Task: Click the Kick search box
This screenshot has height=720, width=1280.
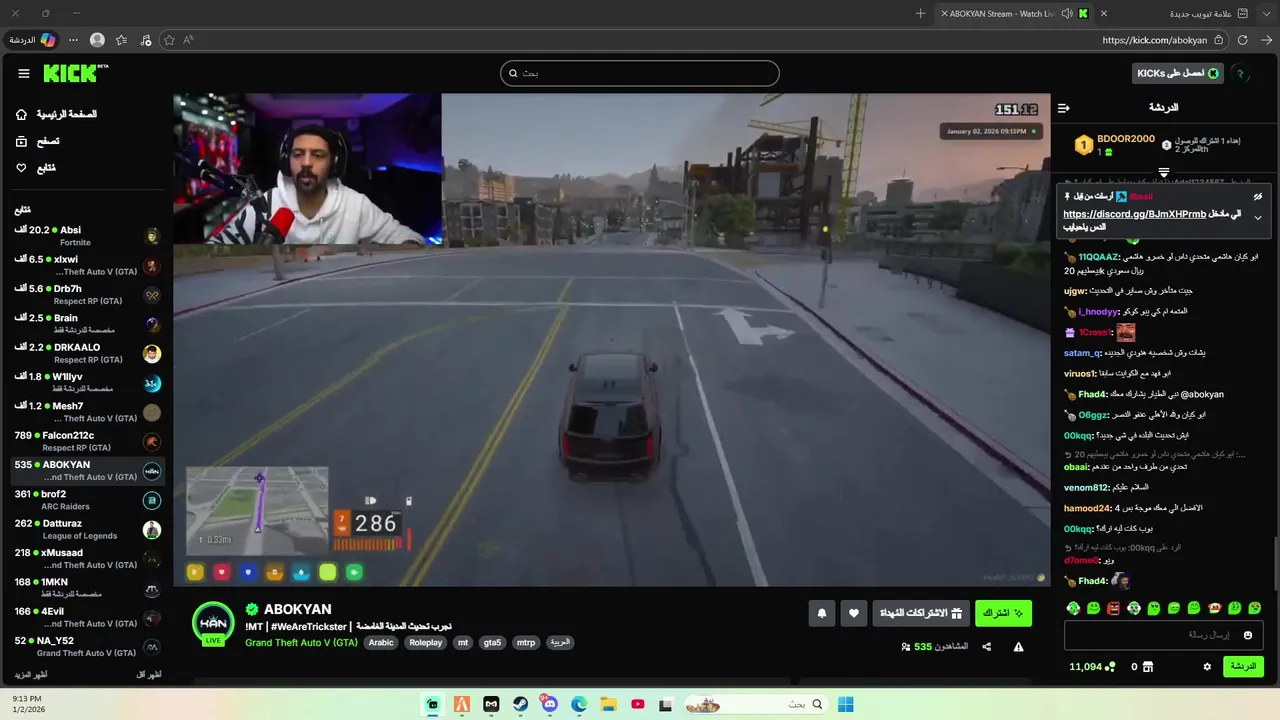Action: tap(639, 73)
